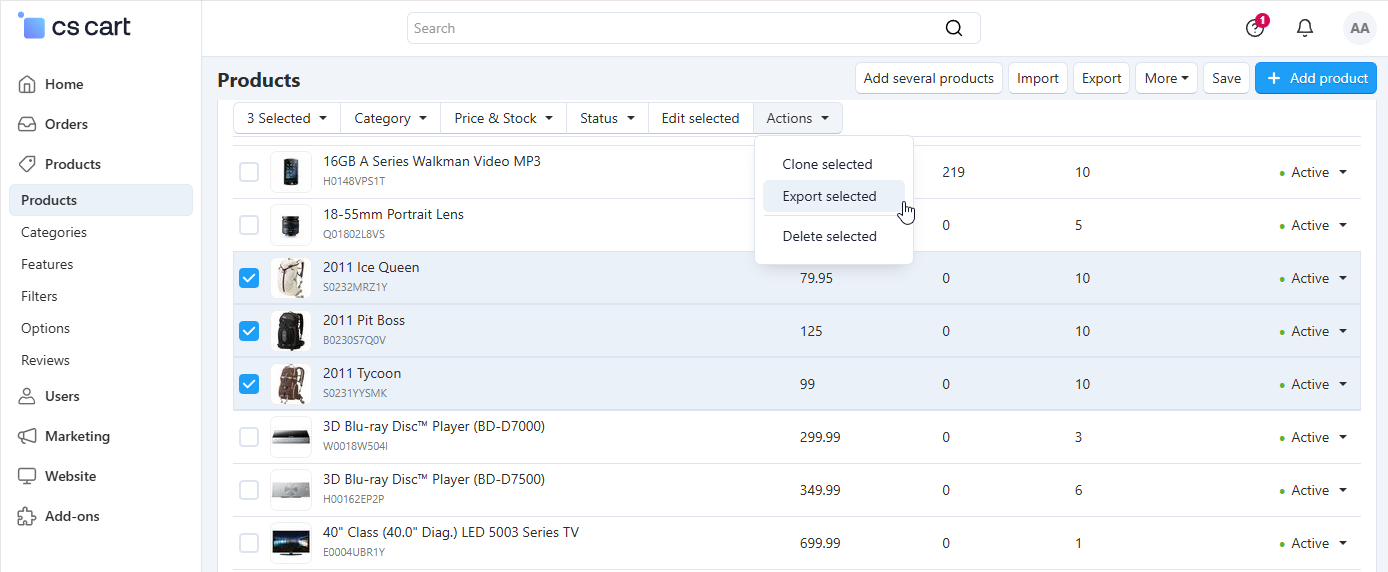
Task: Choose Delete selected from Actions menu
Action: pos(834,236)
